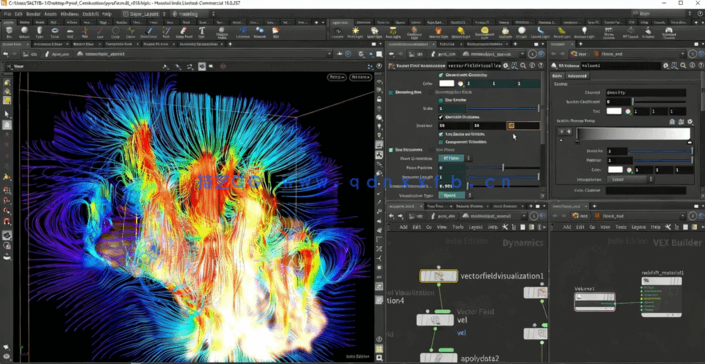
Task: Select the Font shelf tool
Action: [x=201, y=32]
